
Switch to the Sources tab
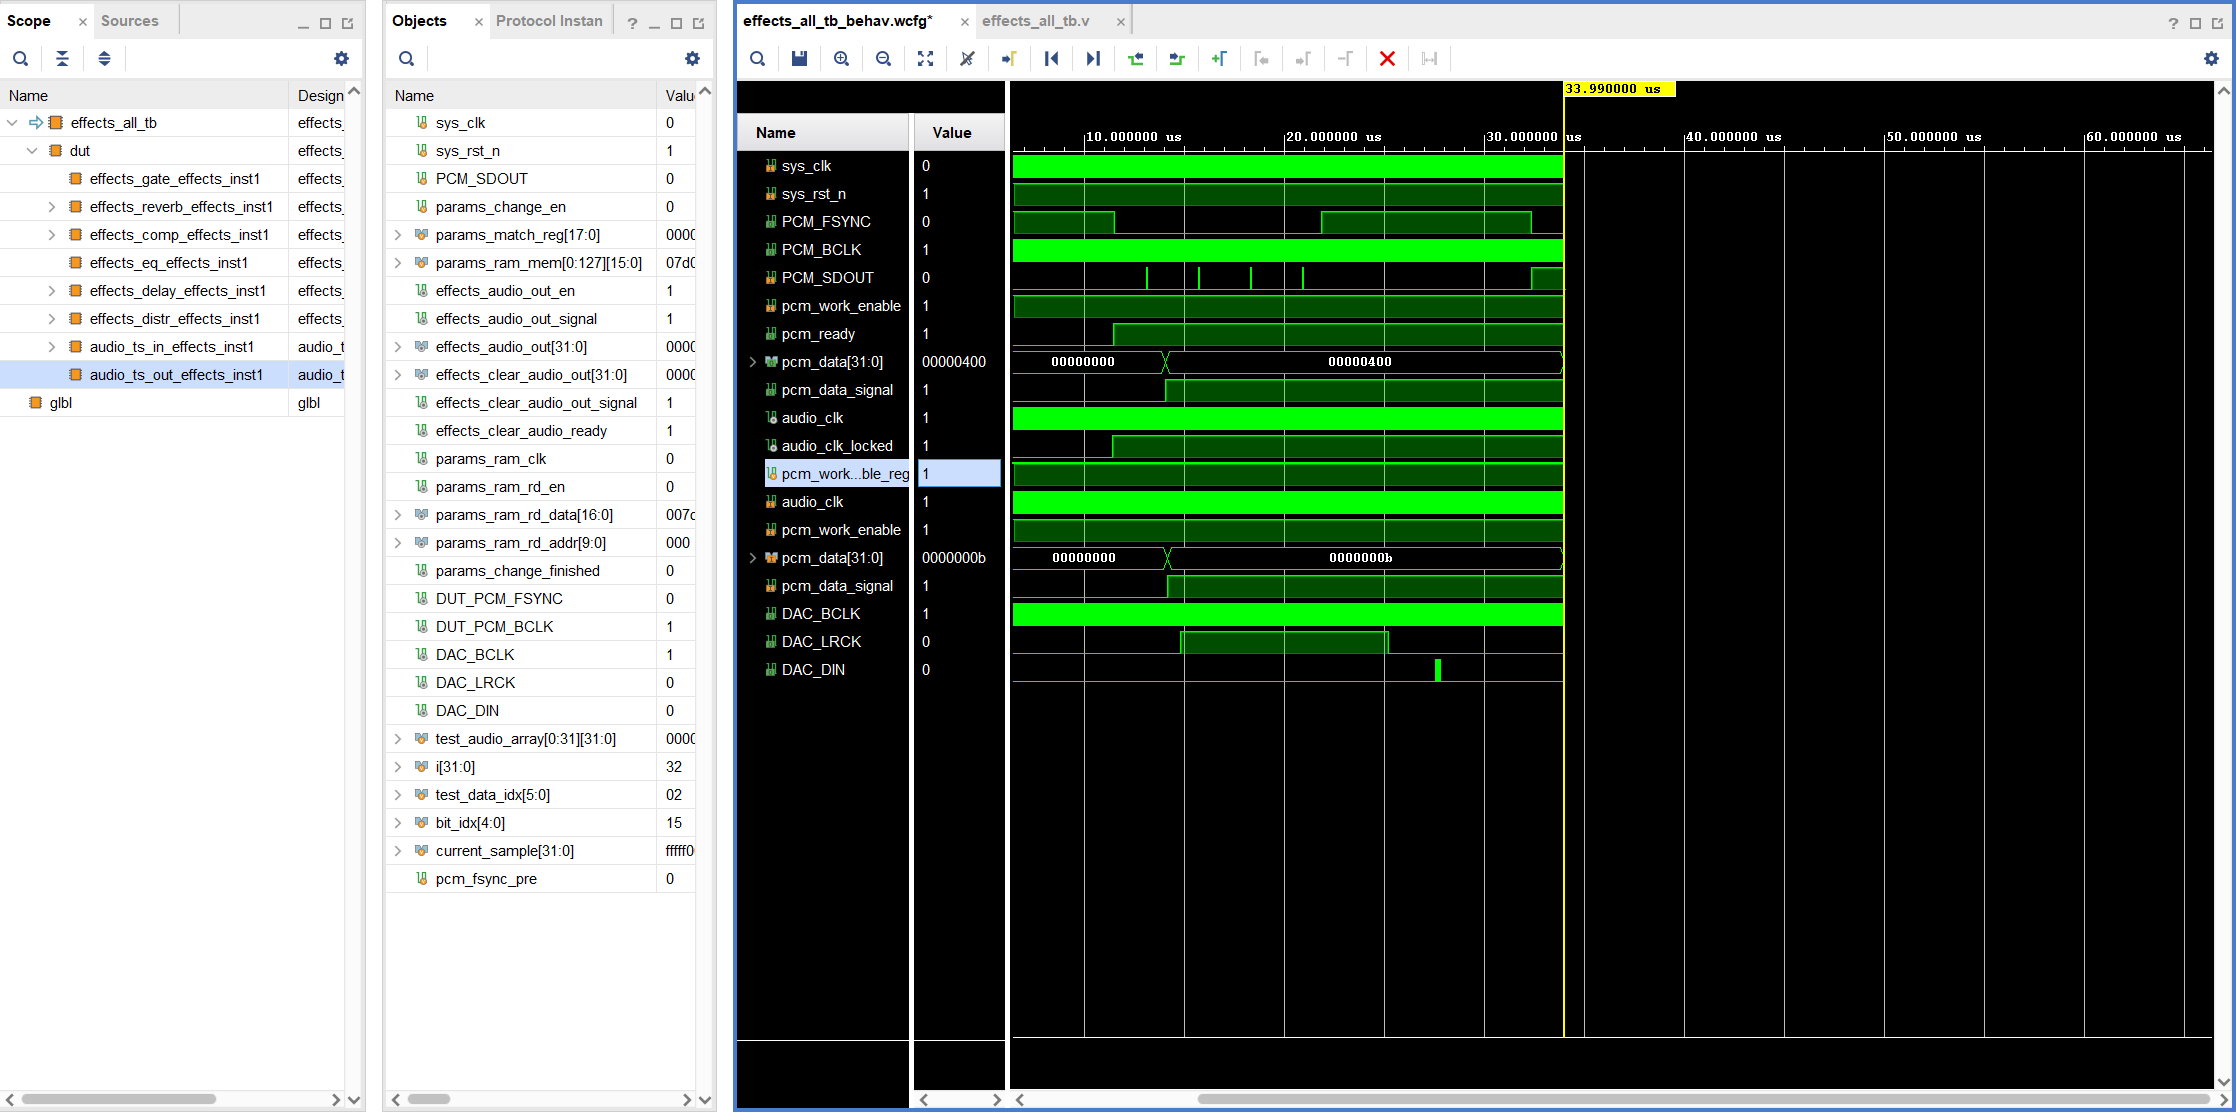point(129,21)
